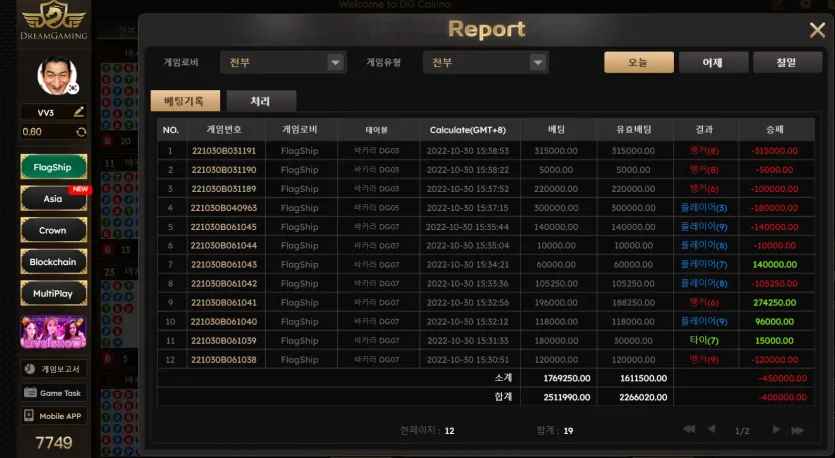Go to the first page of results
The image size is (835, 458).
(x=689, y=429)
